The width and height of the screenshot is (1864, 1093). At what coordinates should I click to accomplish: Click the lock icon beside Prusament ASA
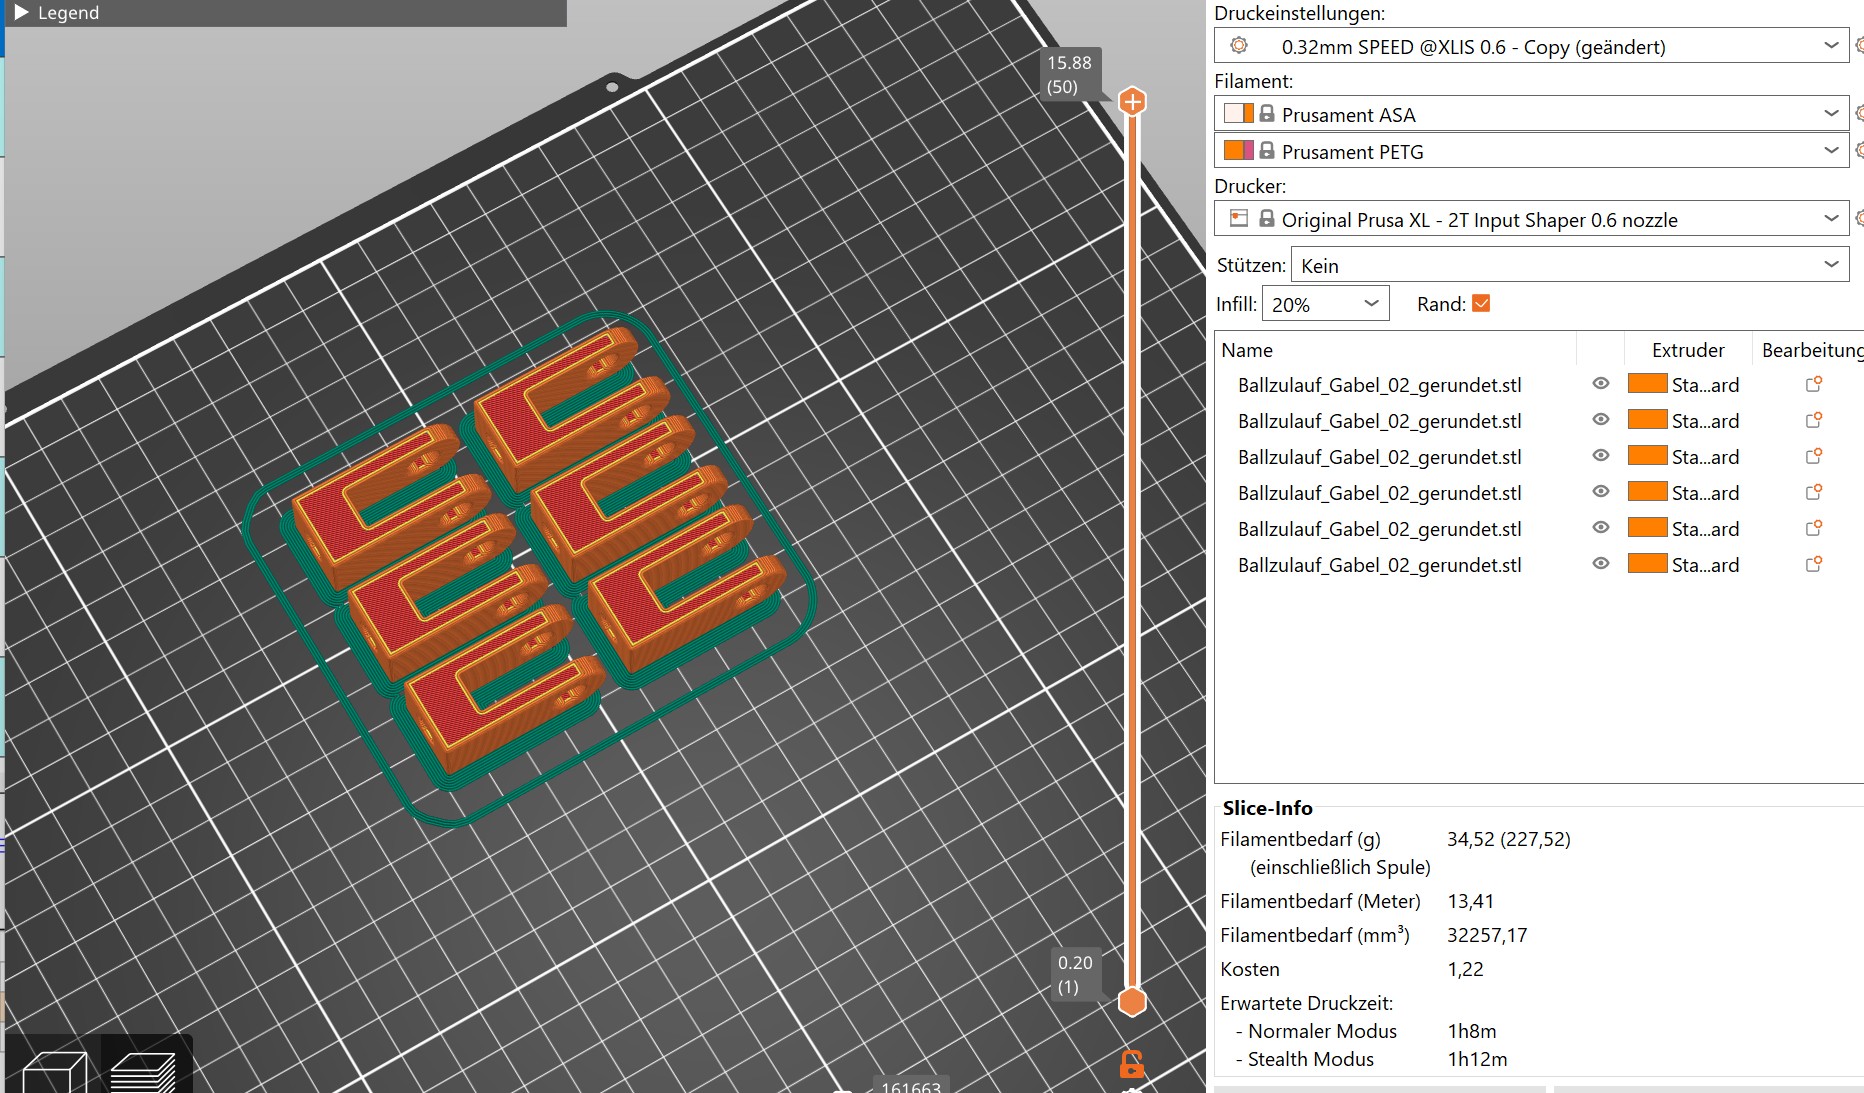1267,114
